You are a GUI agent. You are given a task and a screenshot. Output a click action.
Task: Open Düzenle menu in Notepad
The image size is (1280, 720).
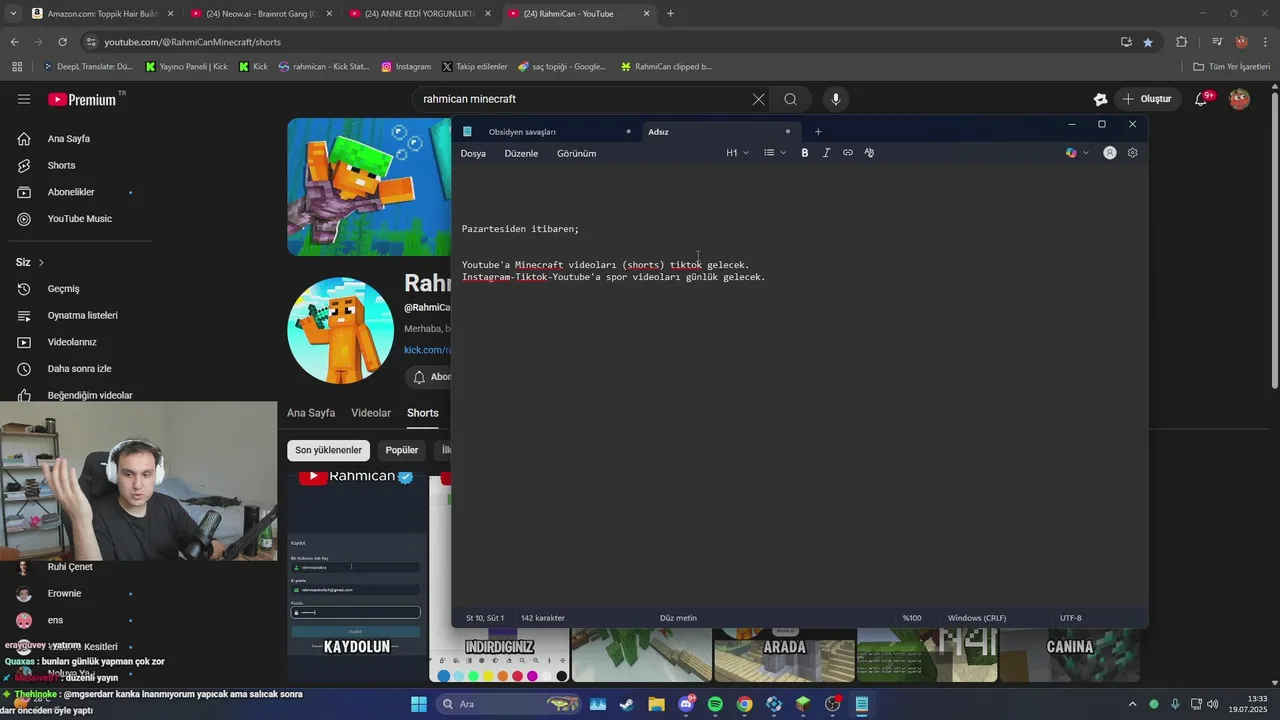(521, 153)
